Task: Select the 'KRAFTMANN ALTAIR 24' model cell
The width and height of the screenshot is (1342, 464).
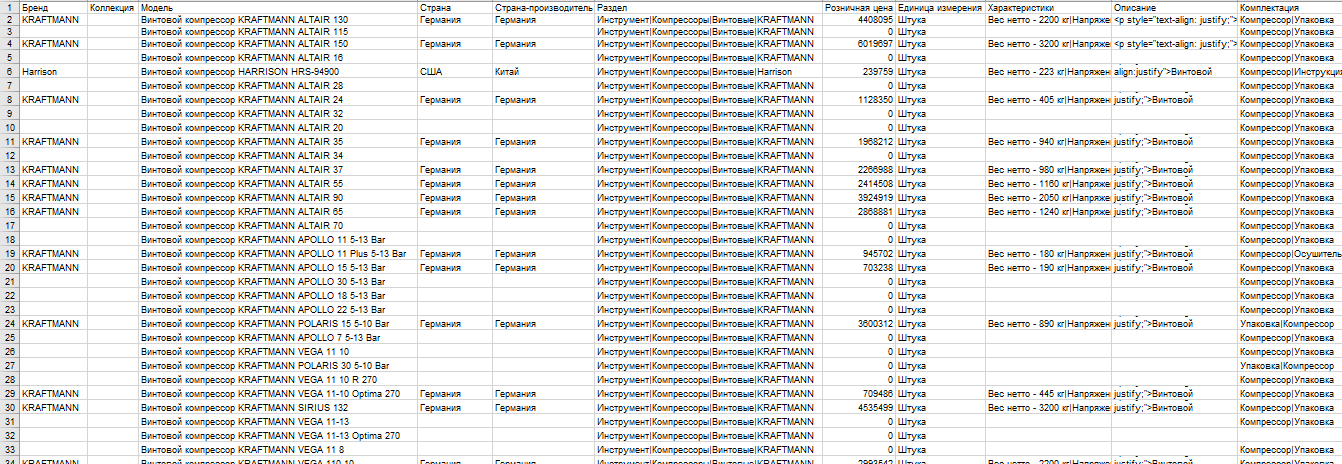Action: click(278, 100)
